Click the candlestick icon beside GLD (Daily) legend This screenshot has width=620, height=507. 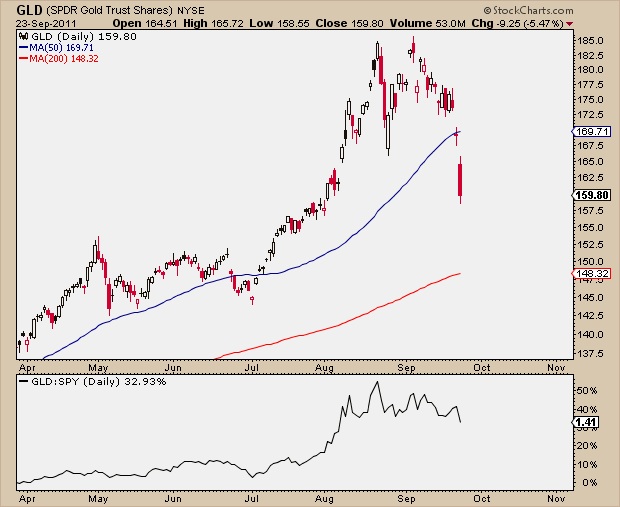coord(24,37)
